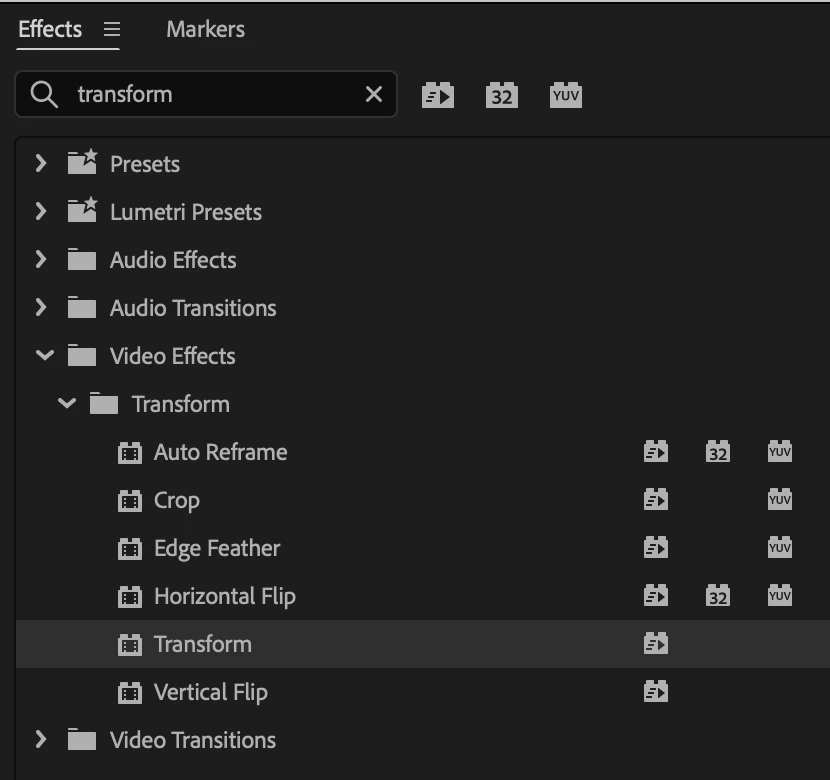
Task: Clear the transform search text
Action: point(374,94)
